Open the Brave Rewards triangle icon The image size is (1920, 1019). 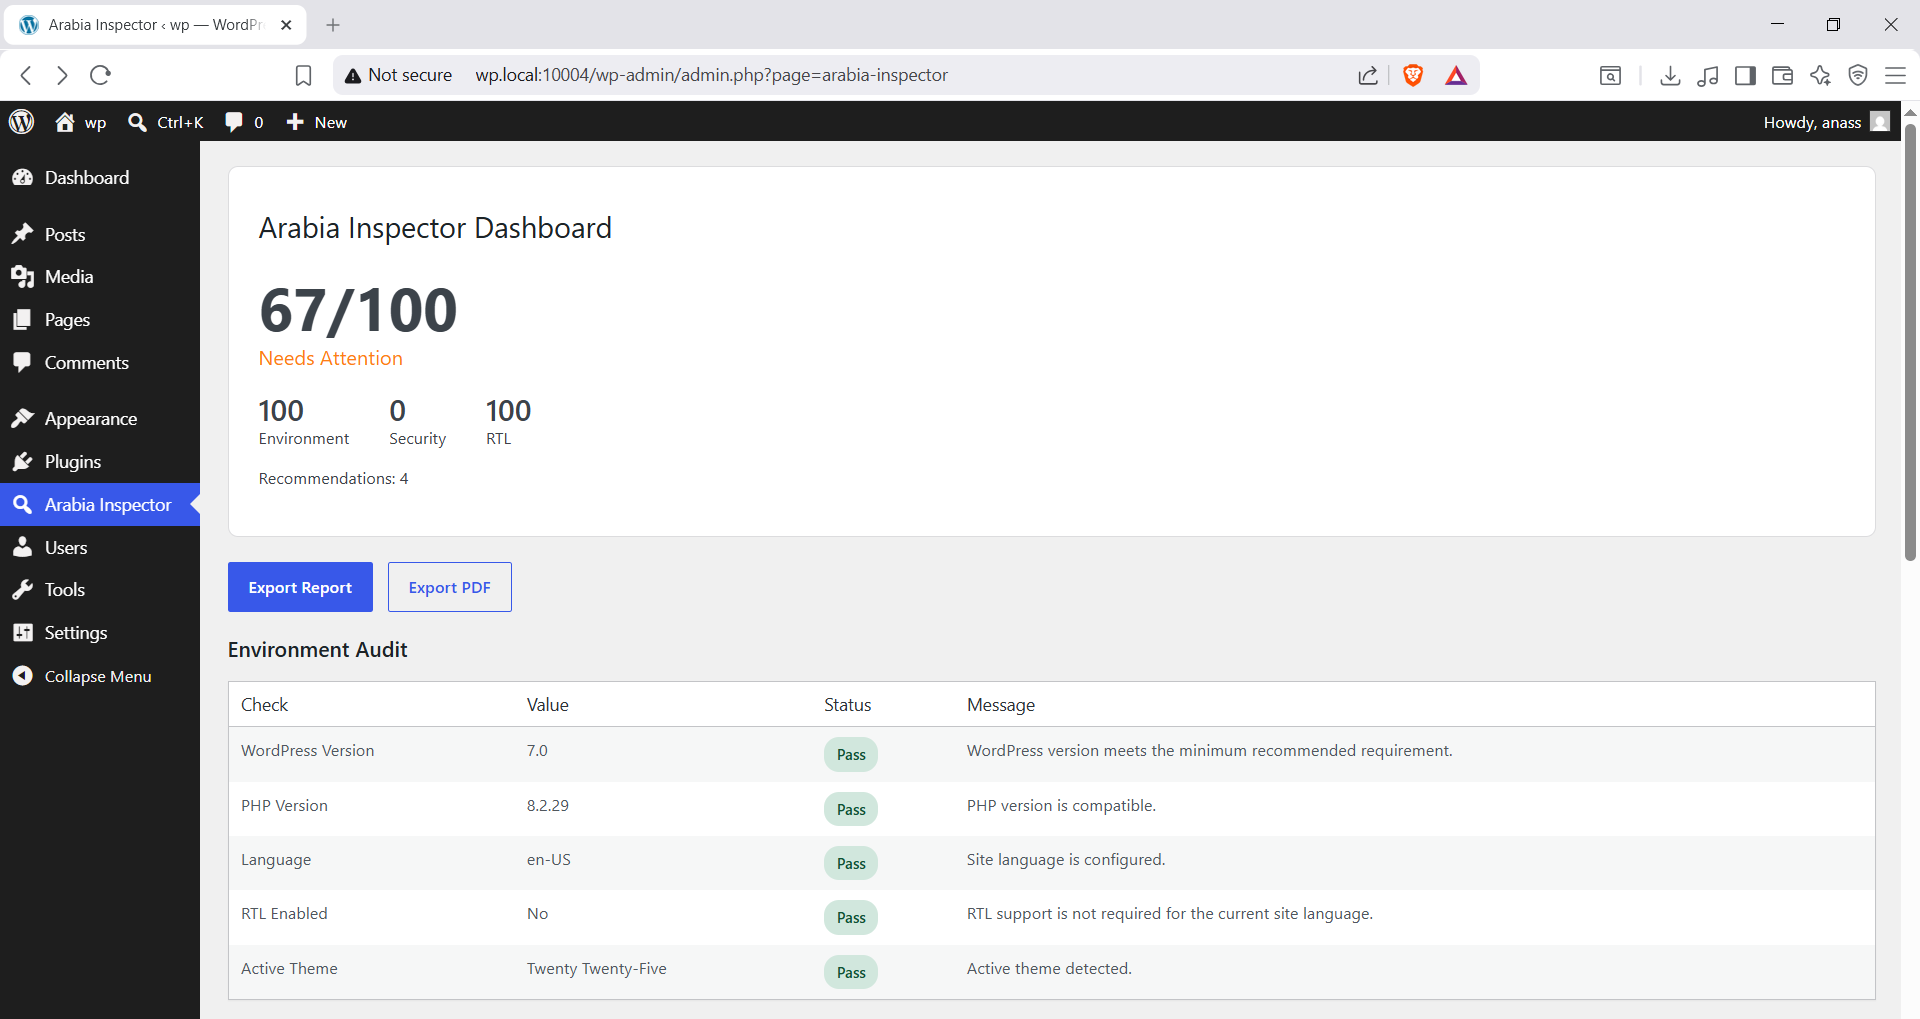pyautogui.click(x=1456, y=75)
